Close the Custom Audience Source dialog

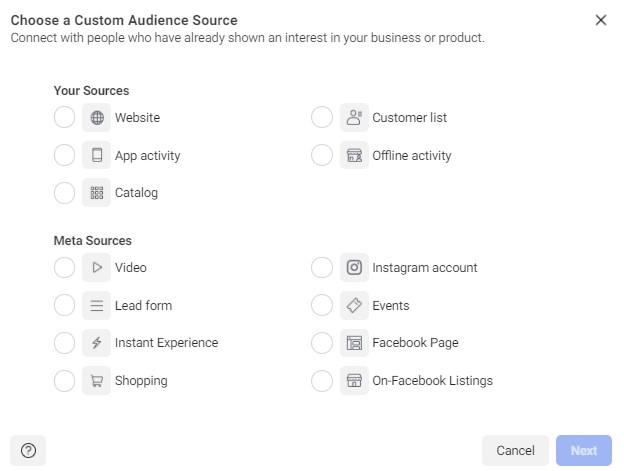click(601, 20)
